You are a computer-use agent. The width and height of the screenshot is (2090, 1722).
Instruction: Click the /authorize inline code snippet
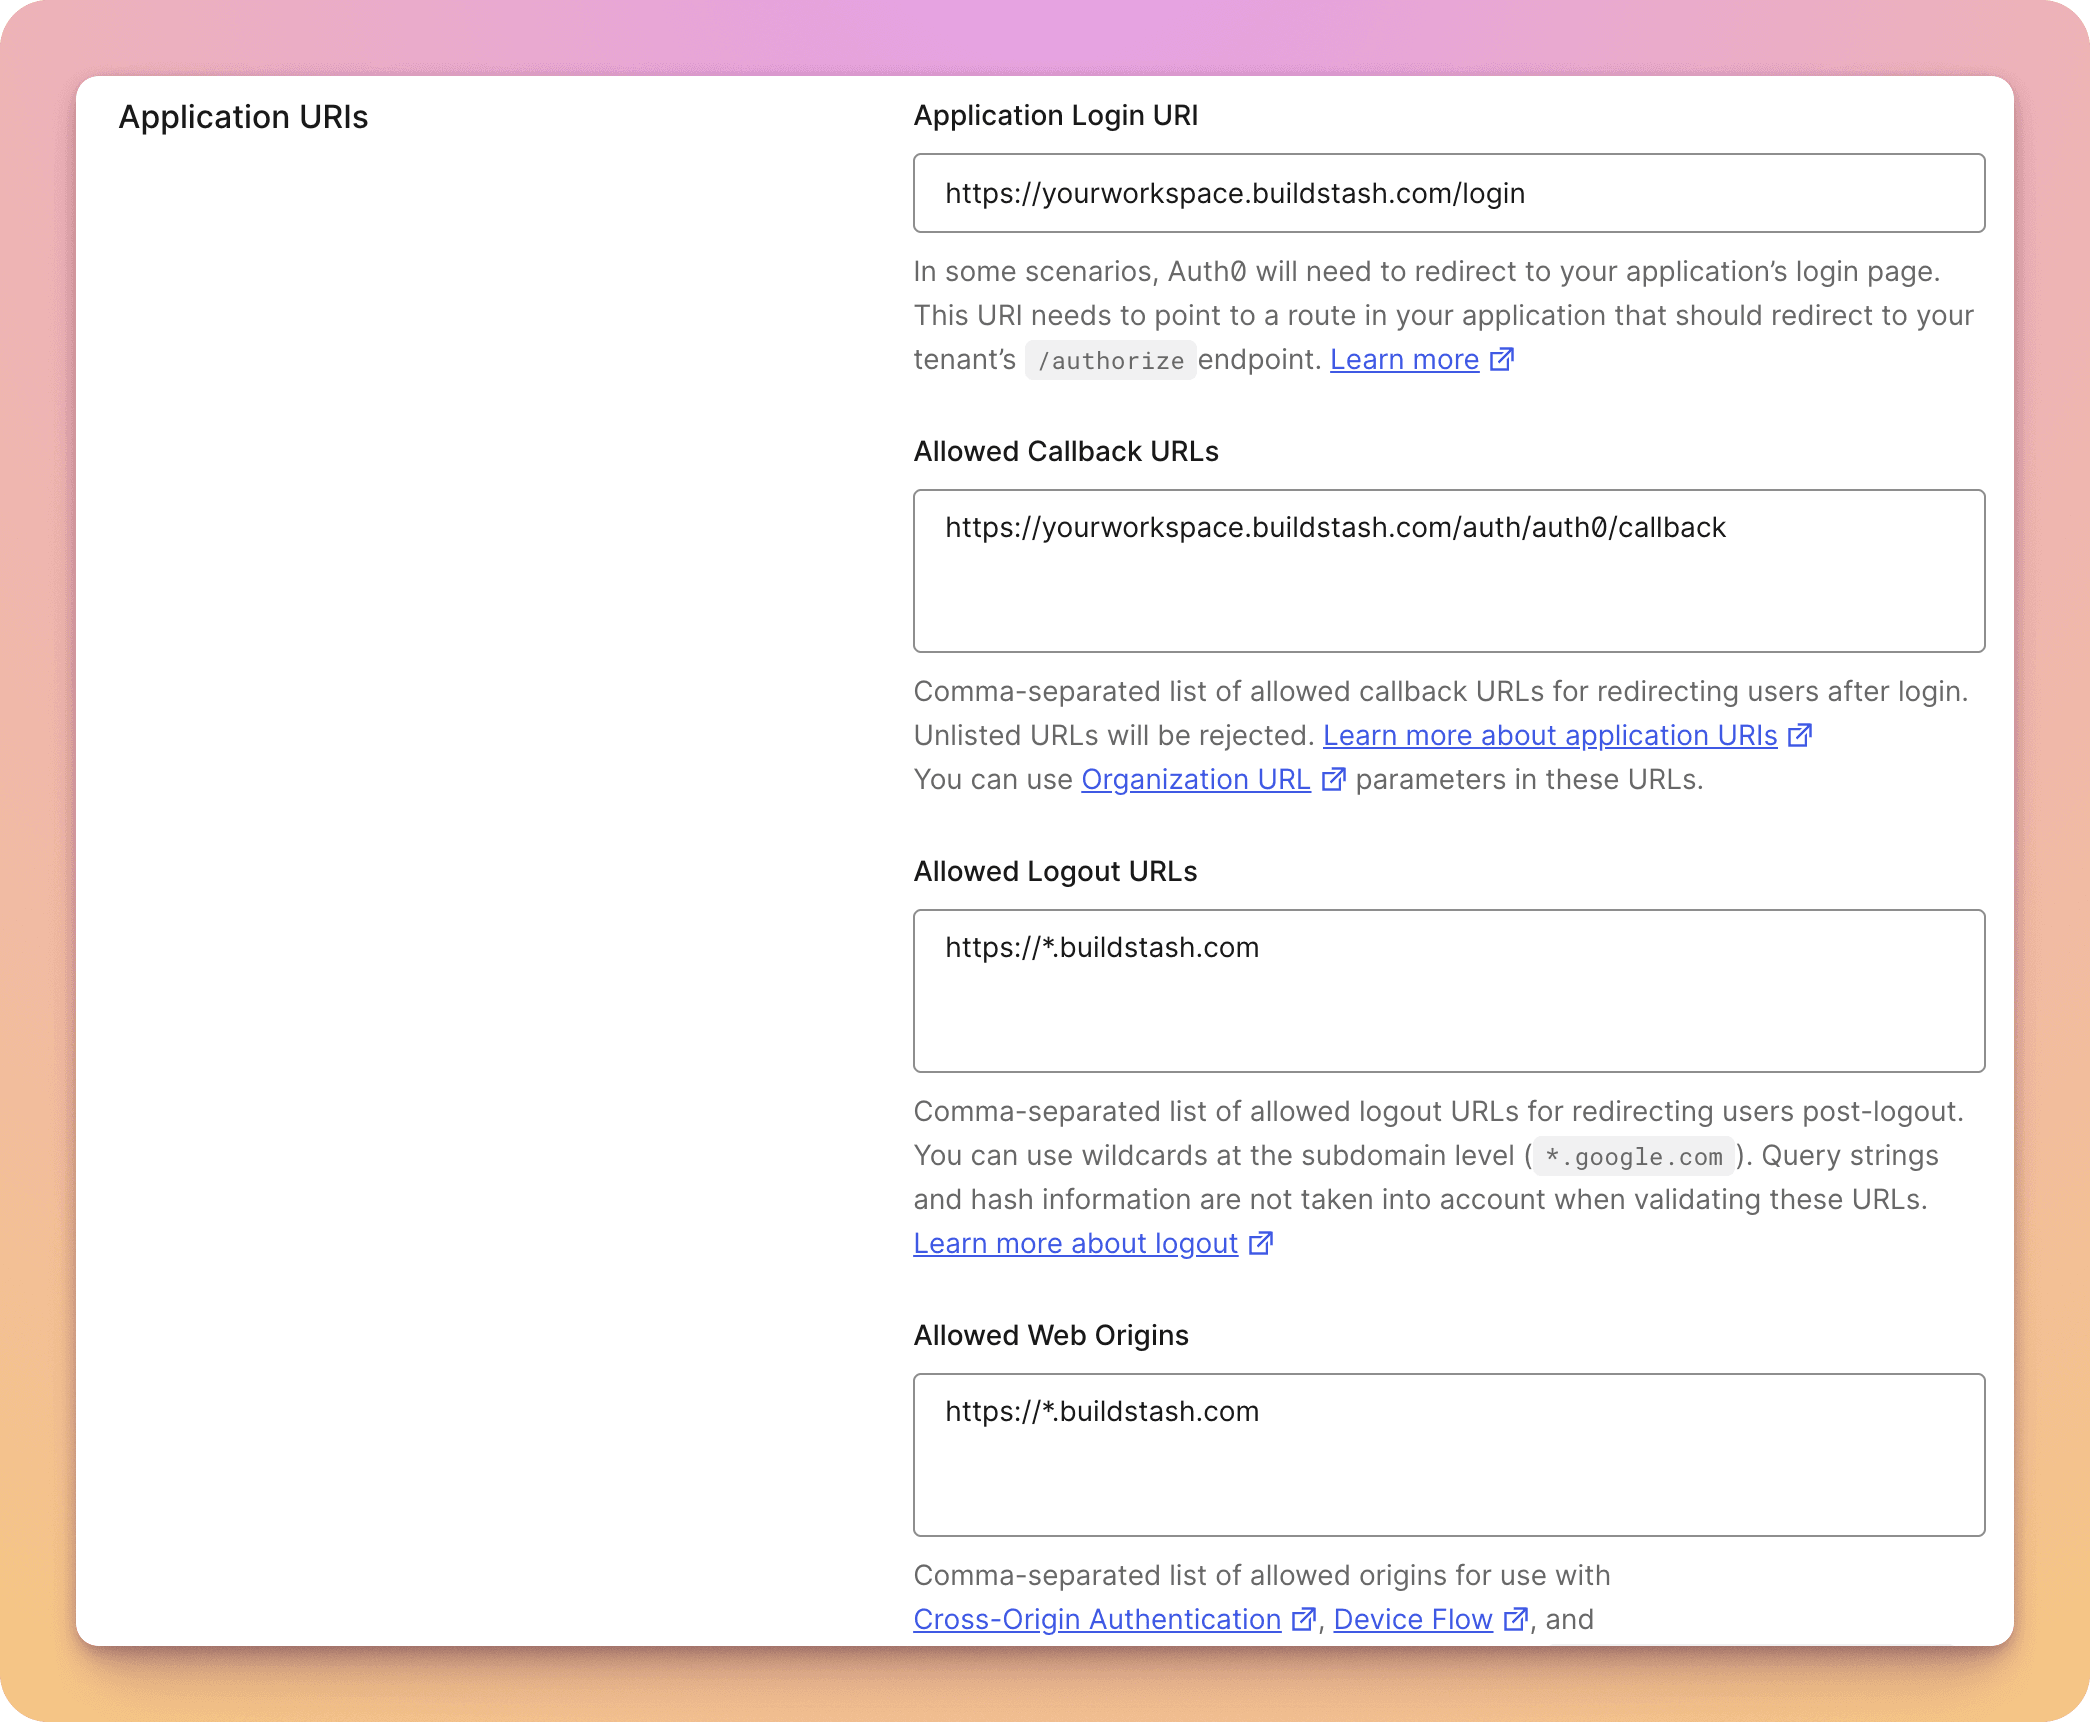[x=1110, y=360]
